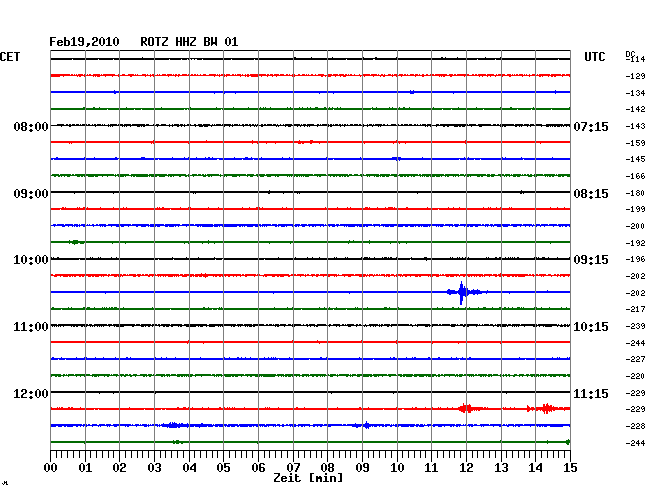The height and width of the screenshot is (494, 650).
Task: Select minute 14 on the time axis
Action: tap(535, 467)
